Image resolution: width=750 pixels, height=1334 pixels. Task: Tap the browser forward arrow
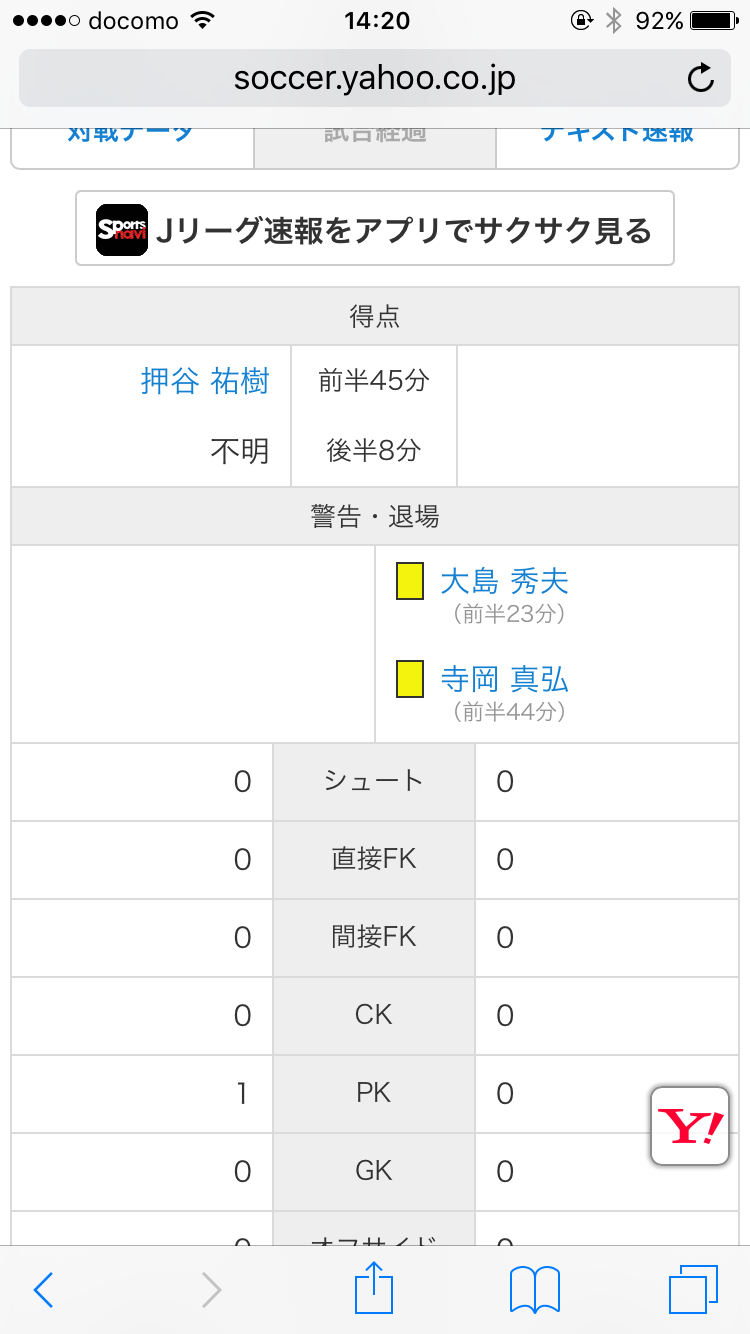pos(211,1290)
